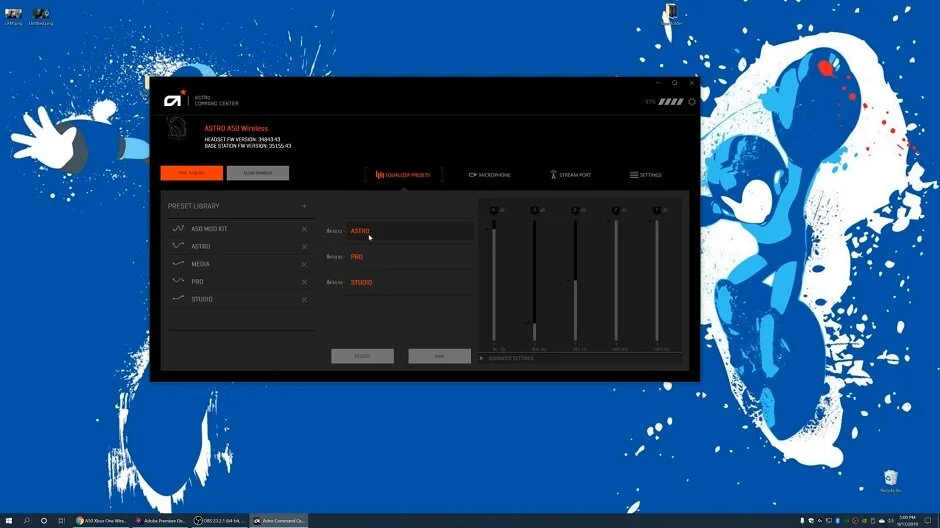Click the Astro logo in the header
Screen dimensions: 940x528
174,99
